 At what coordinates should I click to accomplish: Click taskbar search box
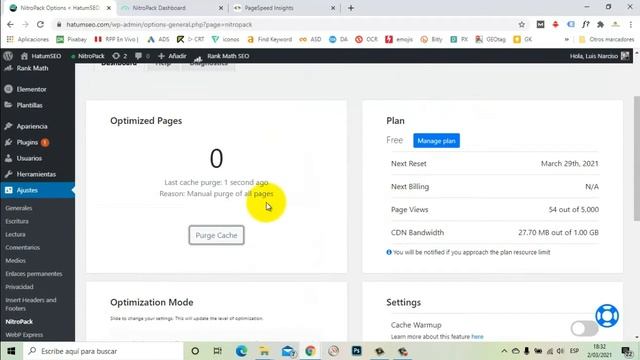tap(103, 351)
